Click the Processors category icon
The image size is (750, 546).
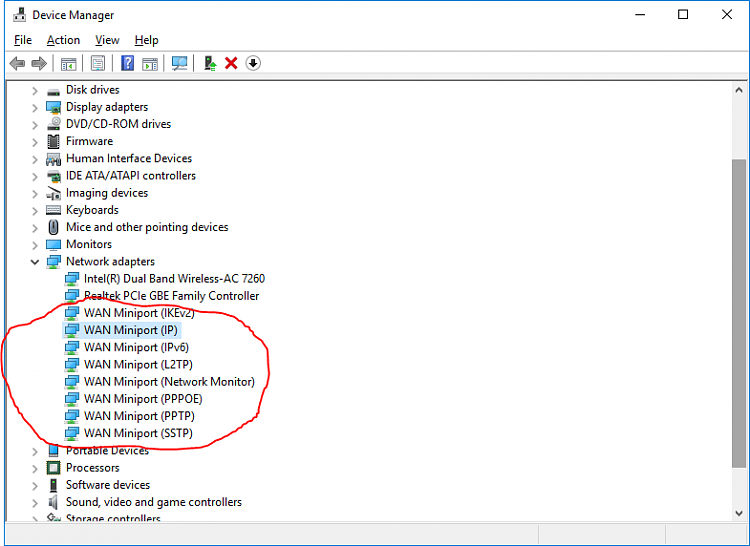click(x=54, y=468)
